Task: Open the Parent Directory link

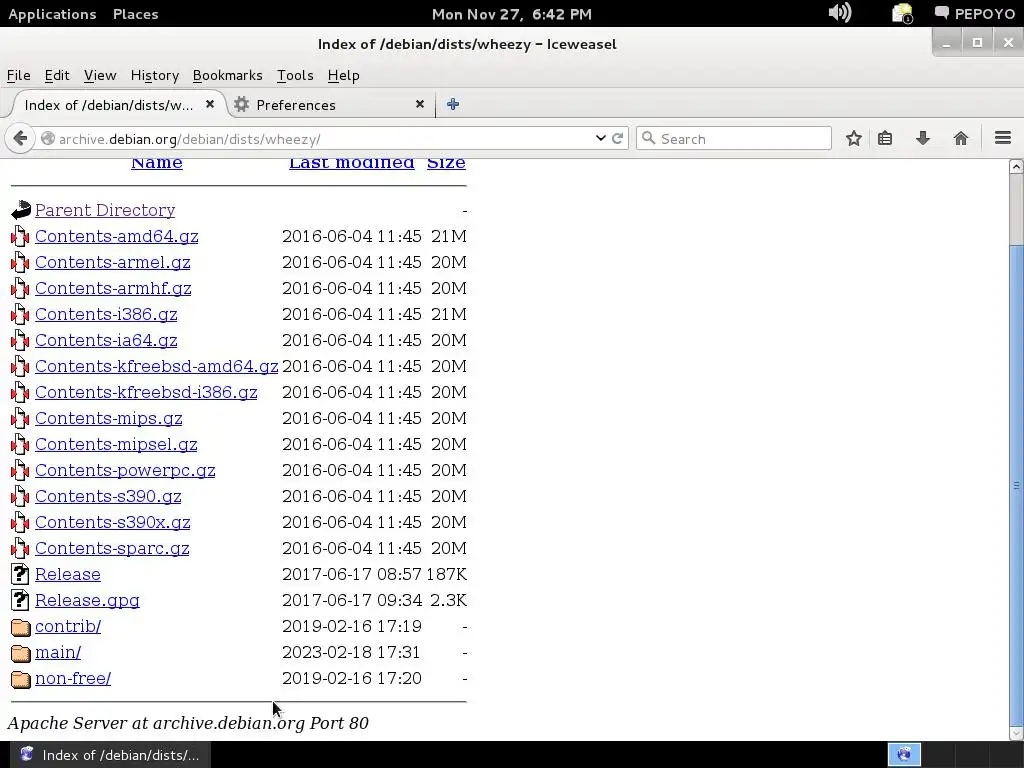Action: [x=105, y=210]
